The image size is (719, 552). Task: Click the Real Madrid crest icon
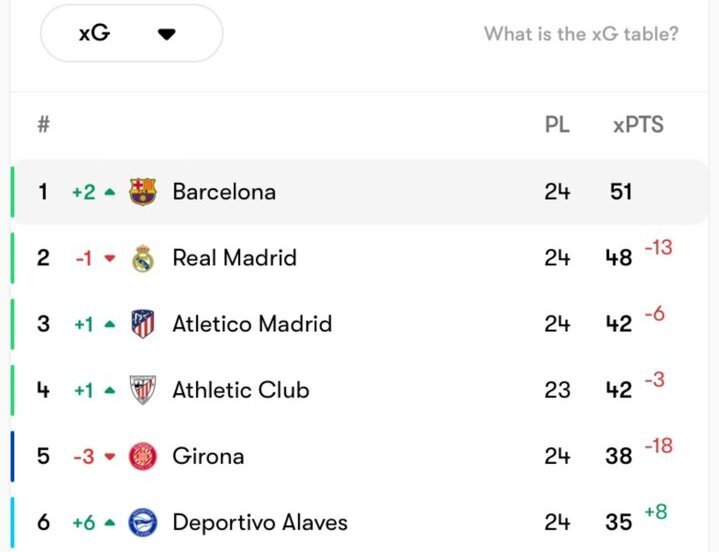point(143,258)
